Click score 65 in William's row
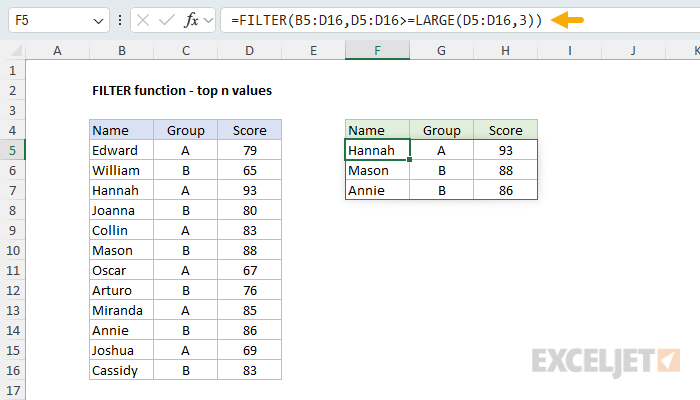 coord(250,170)
